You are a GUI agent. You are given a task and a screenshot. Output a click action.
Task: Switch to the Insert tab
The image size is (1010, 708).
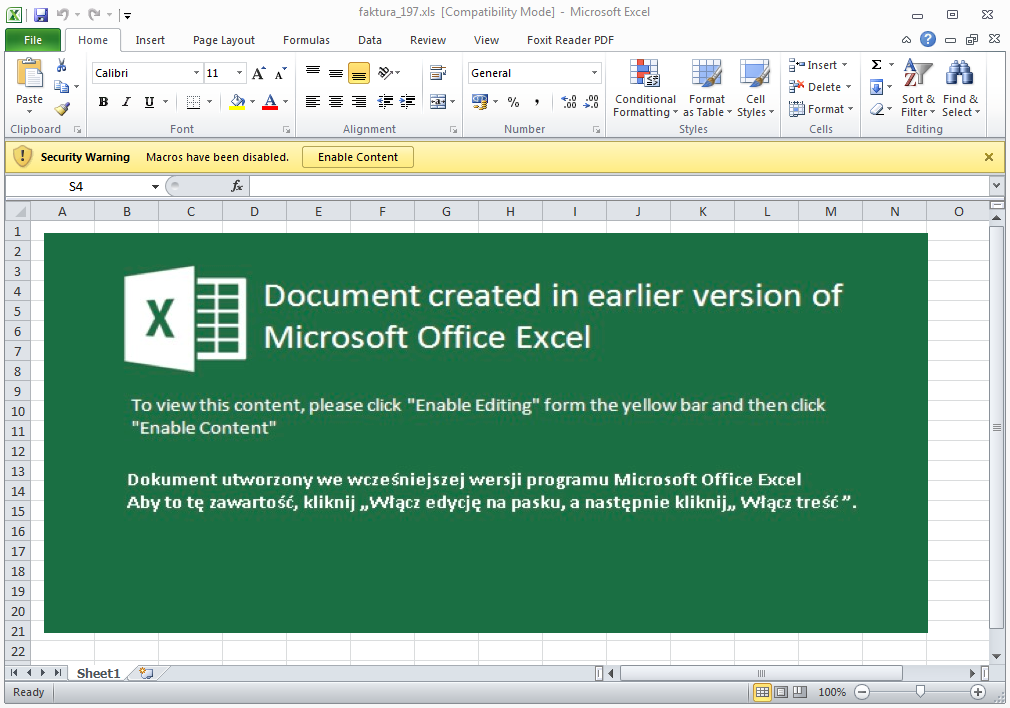[x=150, y=40]
